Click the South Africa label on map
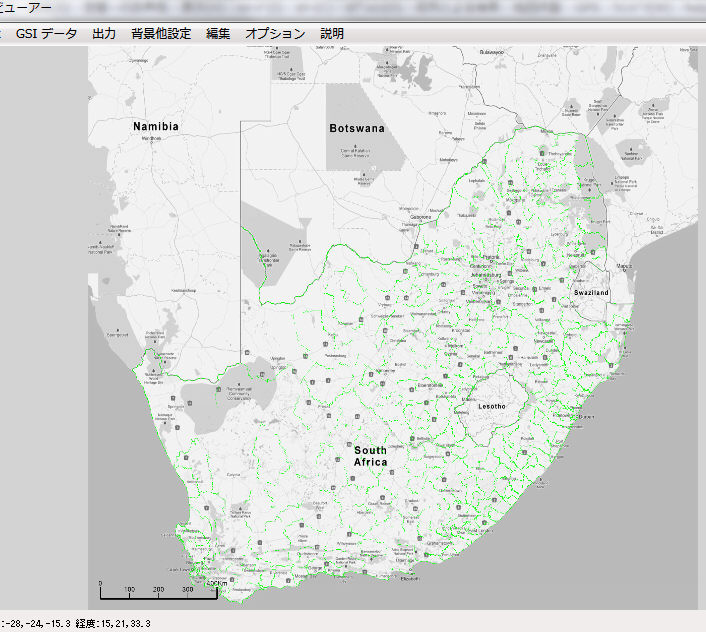 pos(370,456)
